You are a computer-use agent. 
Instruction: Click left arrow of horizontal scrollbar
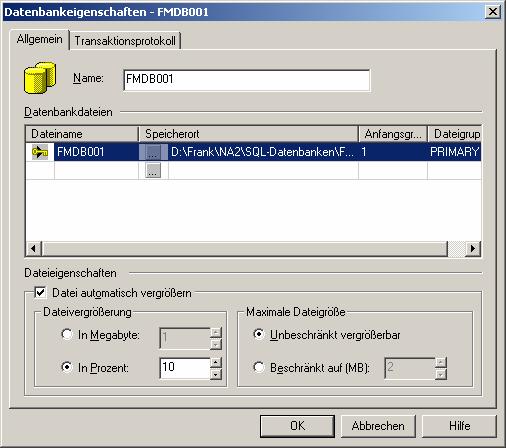pos(33,248)
